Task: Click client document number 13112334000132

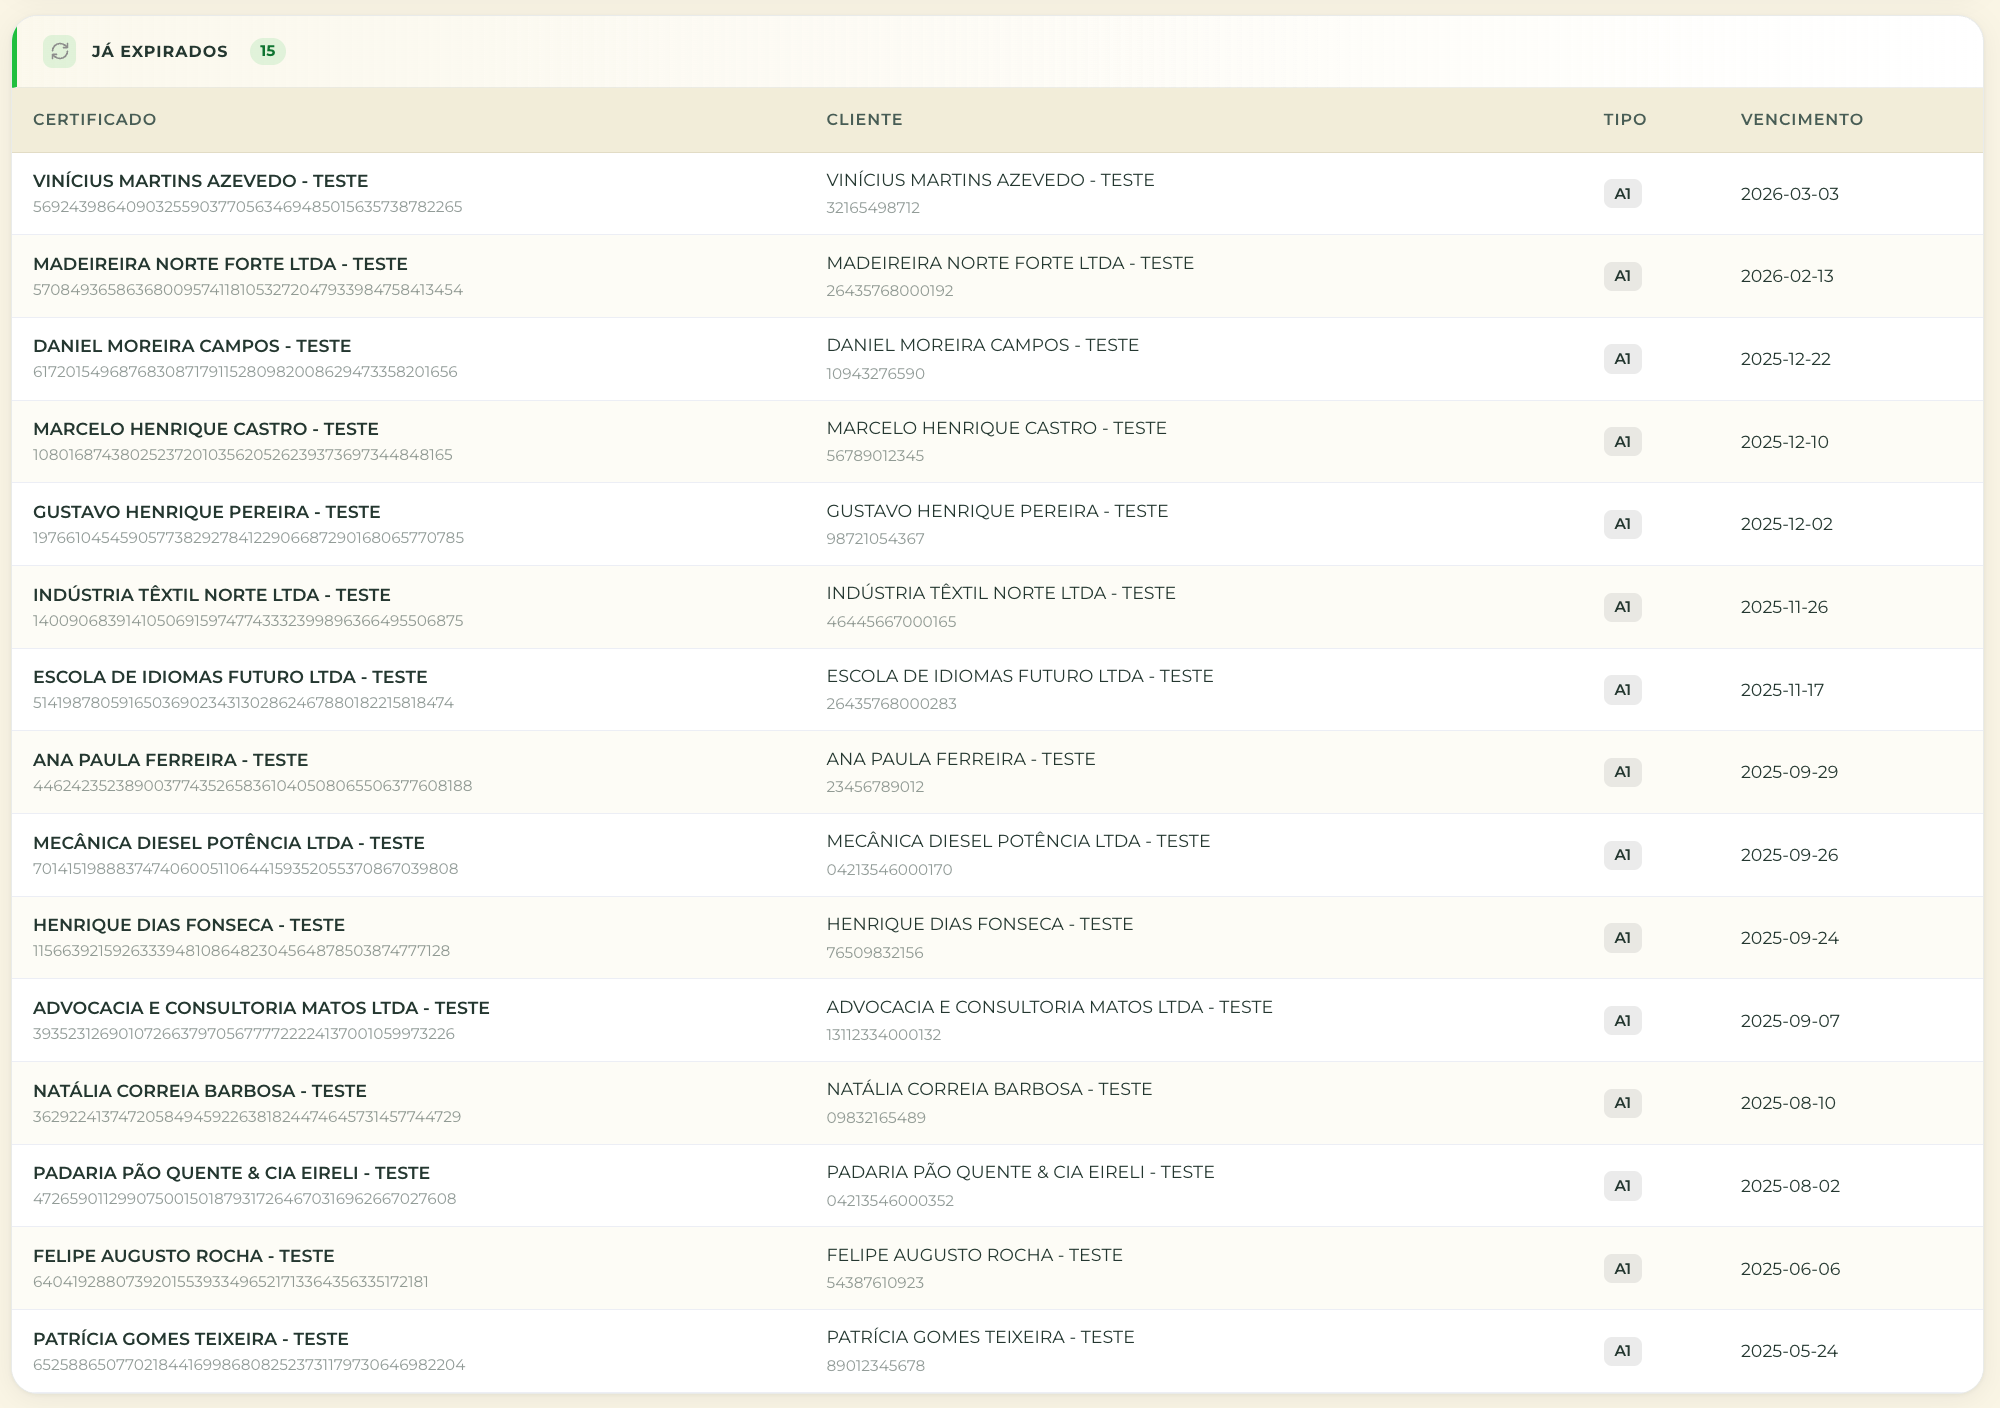Action: pyautogui.click(x=884, y=1035)
